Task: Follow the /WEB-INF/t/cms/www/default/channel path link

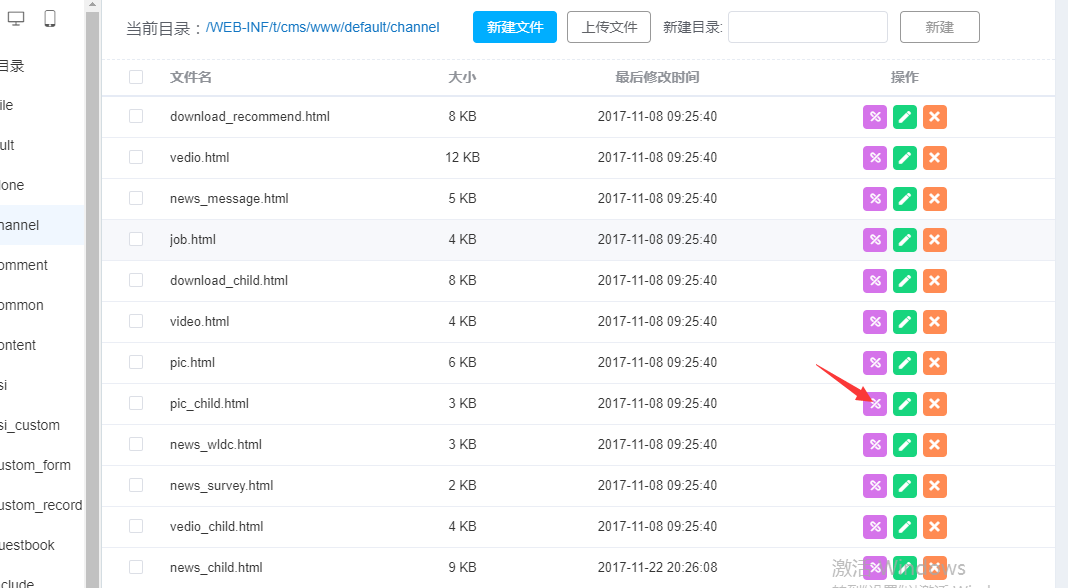Action: 323,28
